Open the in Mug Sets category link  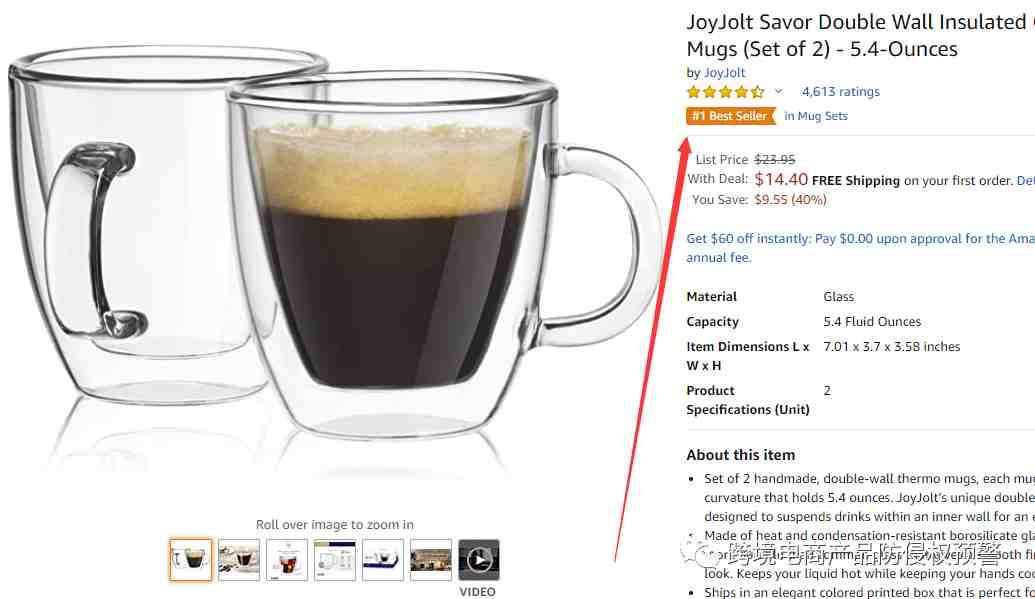816,116
